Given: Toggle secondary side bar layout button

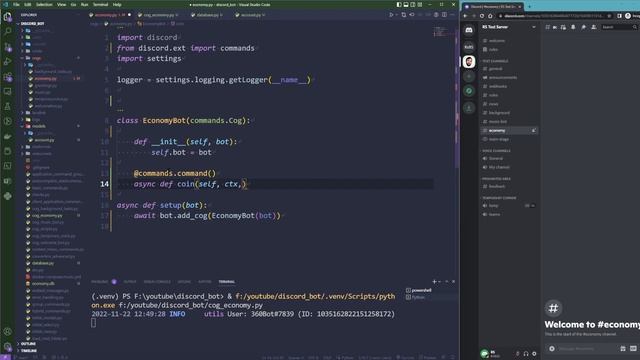Looking at the screenshot, I should pos(413,4).
